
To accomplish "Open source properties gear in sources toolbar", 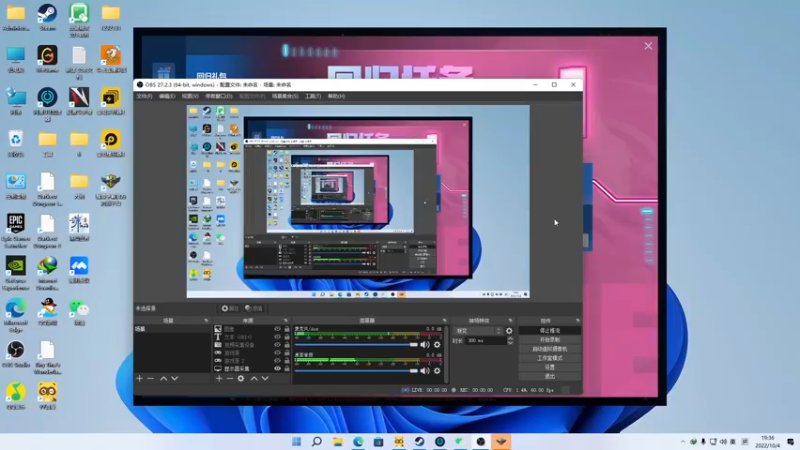I will coord(241,379).
